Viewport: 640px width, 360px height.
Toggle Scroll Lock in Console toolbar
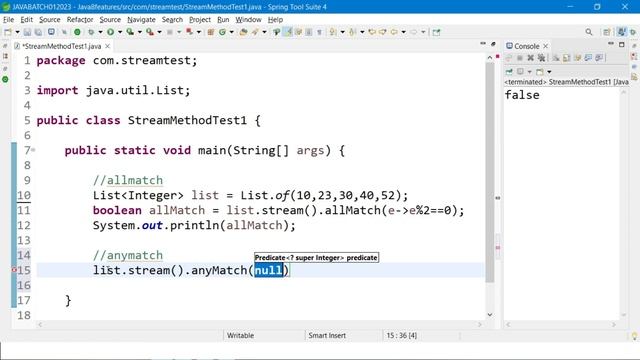click(566, 58)
